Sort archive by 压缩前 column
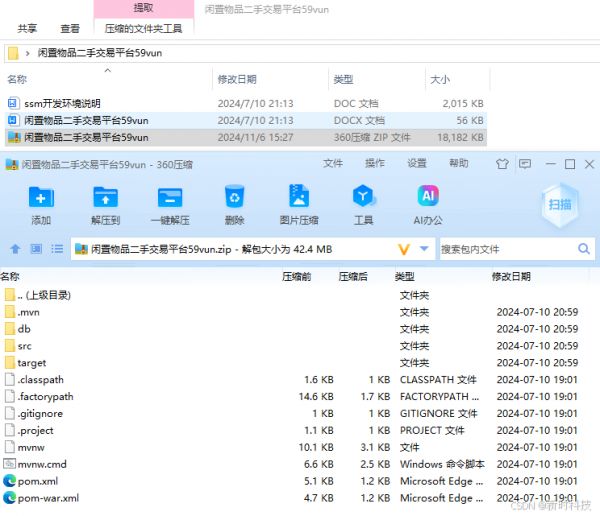Screen dimensions: 600x516 pos(296,276)
